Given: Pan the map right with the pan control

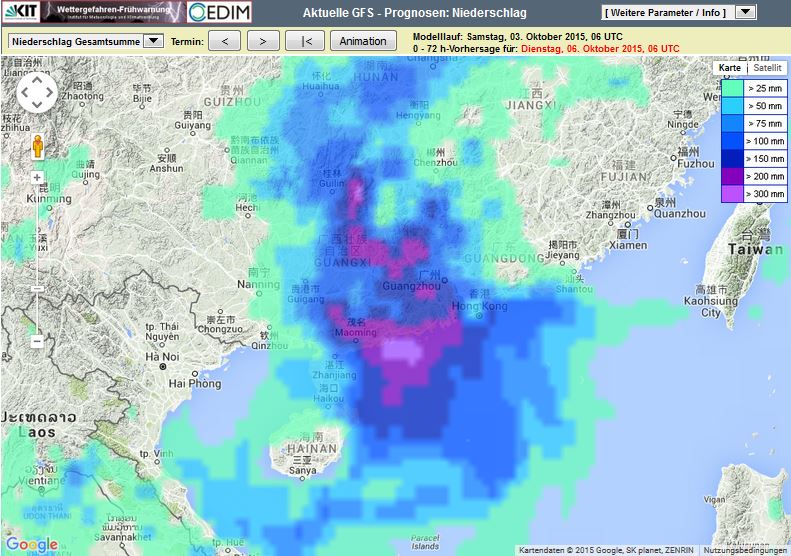Looking at the screenshot, I should [x=50, y=92].
